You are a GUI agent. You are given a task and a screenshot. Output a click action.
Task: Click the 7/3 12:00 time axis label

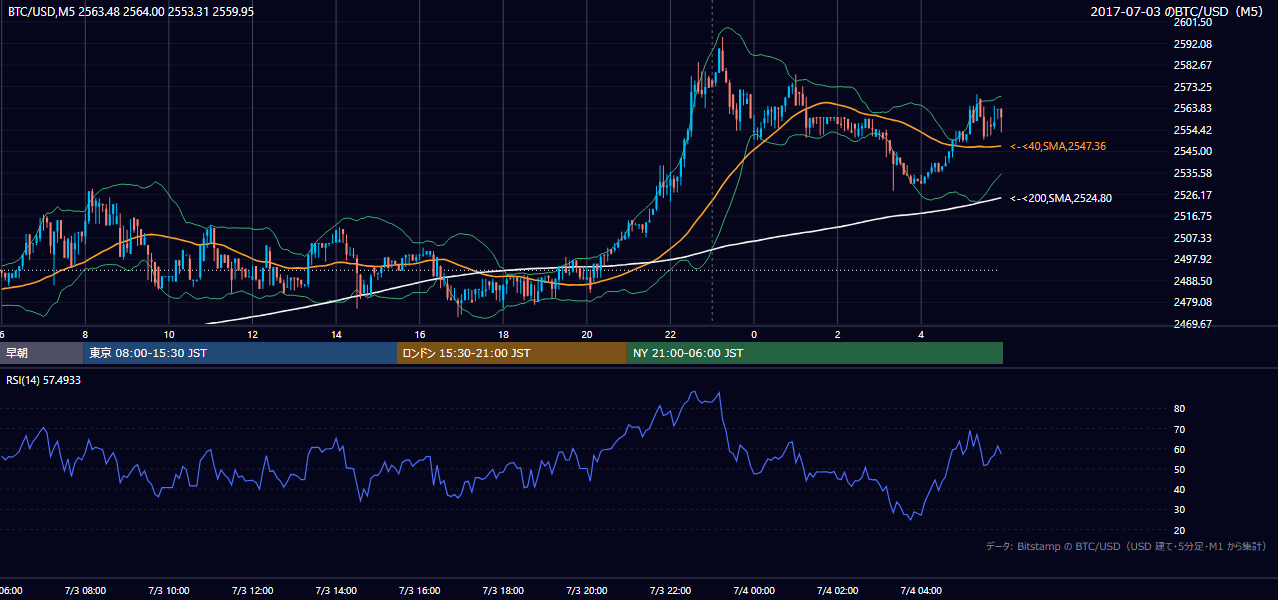[252, 590]
